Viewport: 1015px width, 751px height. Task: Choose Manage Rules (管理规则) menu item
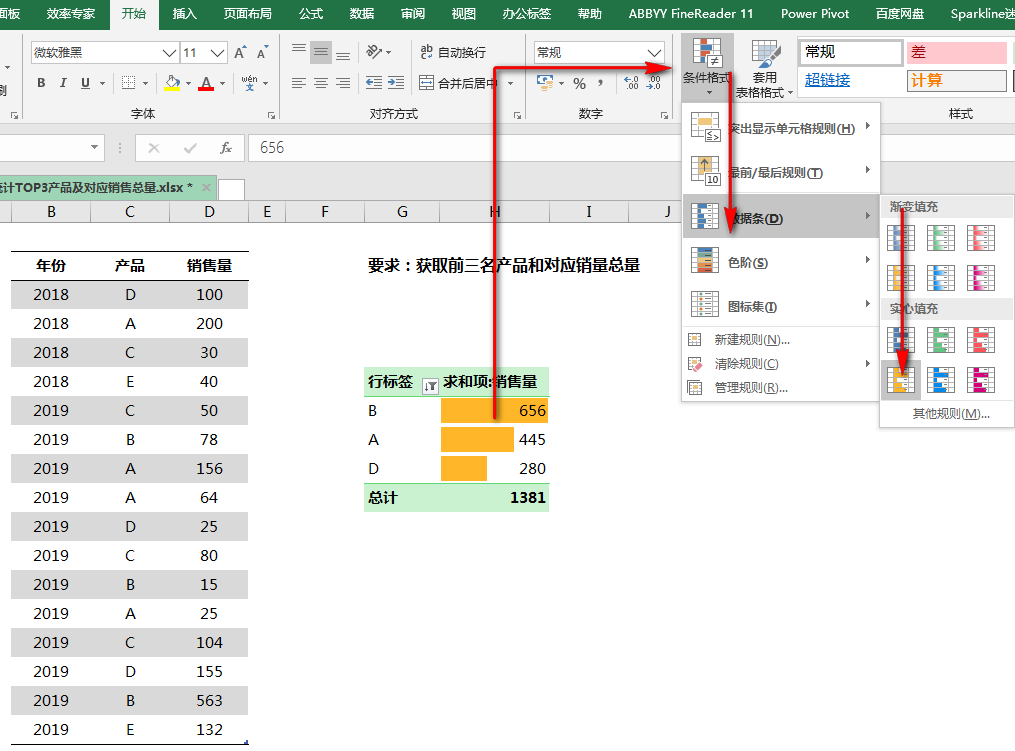pyautogui.click(x=781, y=388)
